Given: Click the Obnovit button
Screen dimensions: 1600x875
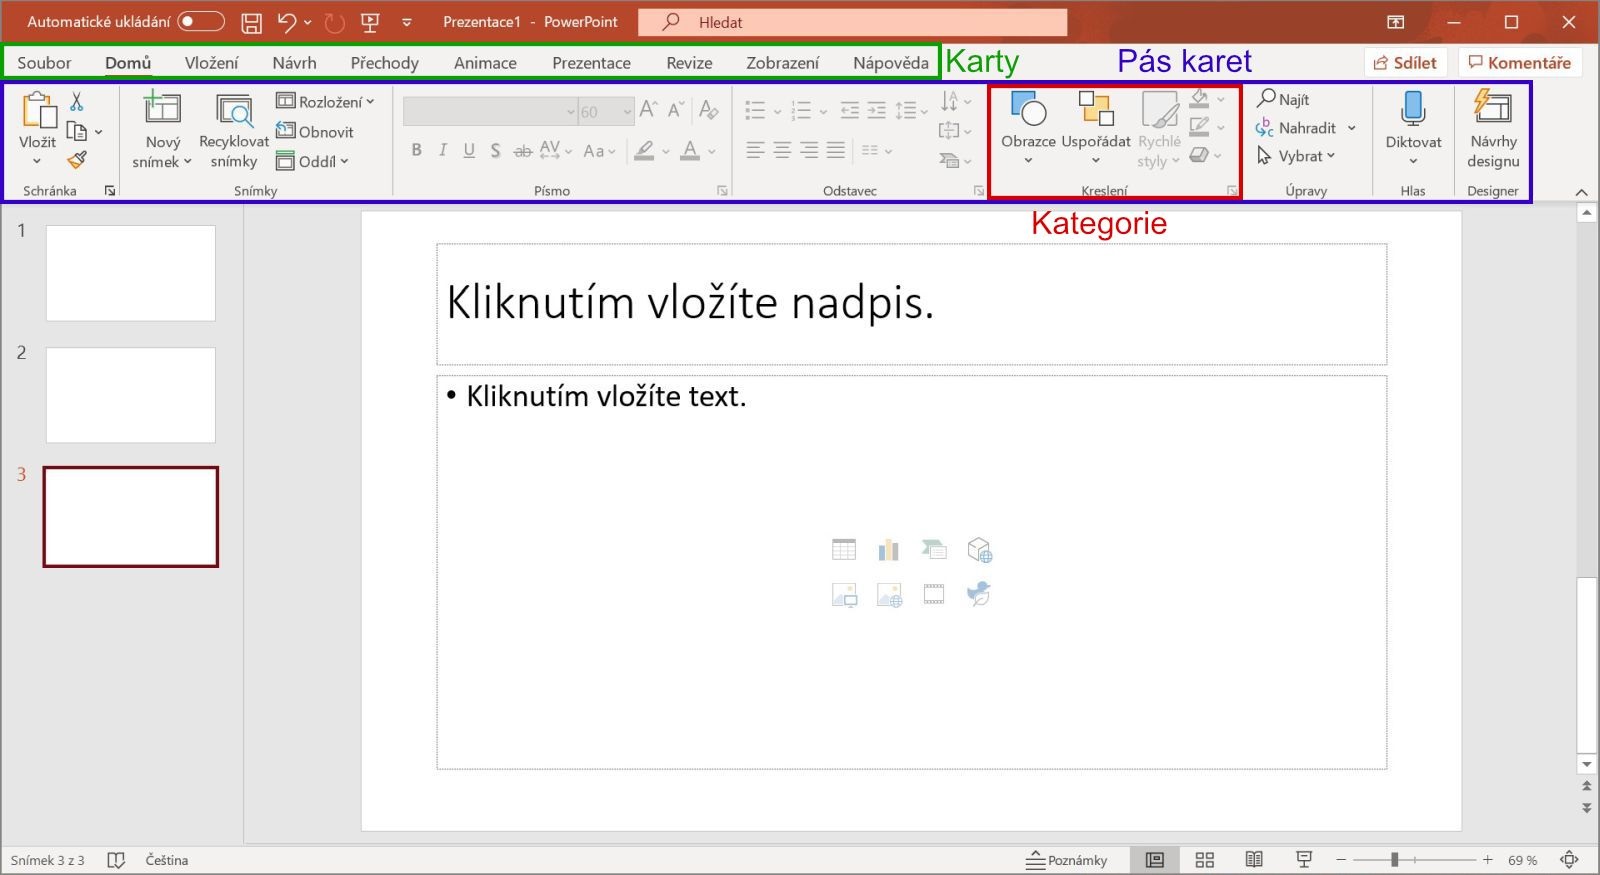Looking at the screenshot, I should (x=315, y=131).
